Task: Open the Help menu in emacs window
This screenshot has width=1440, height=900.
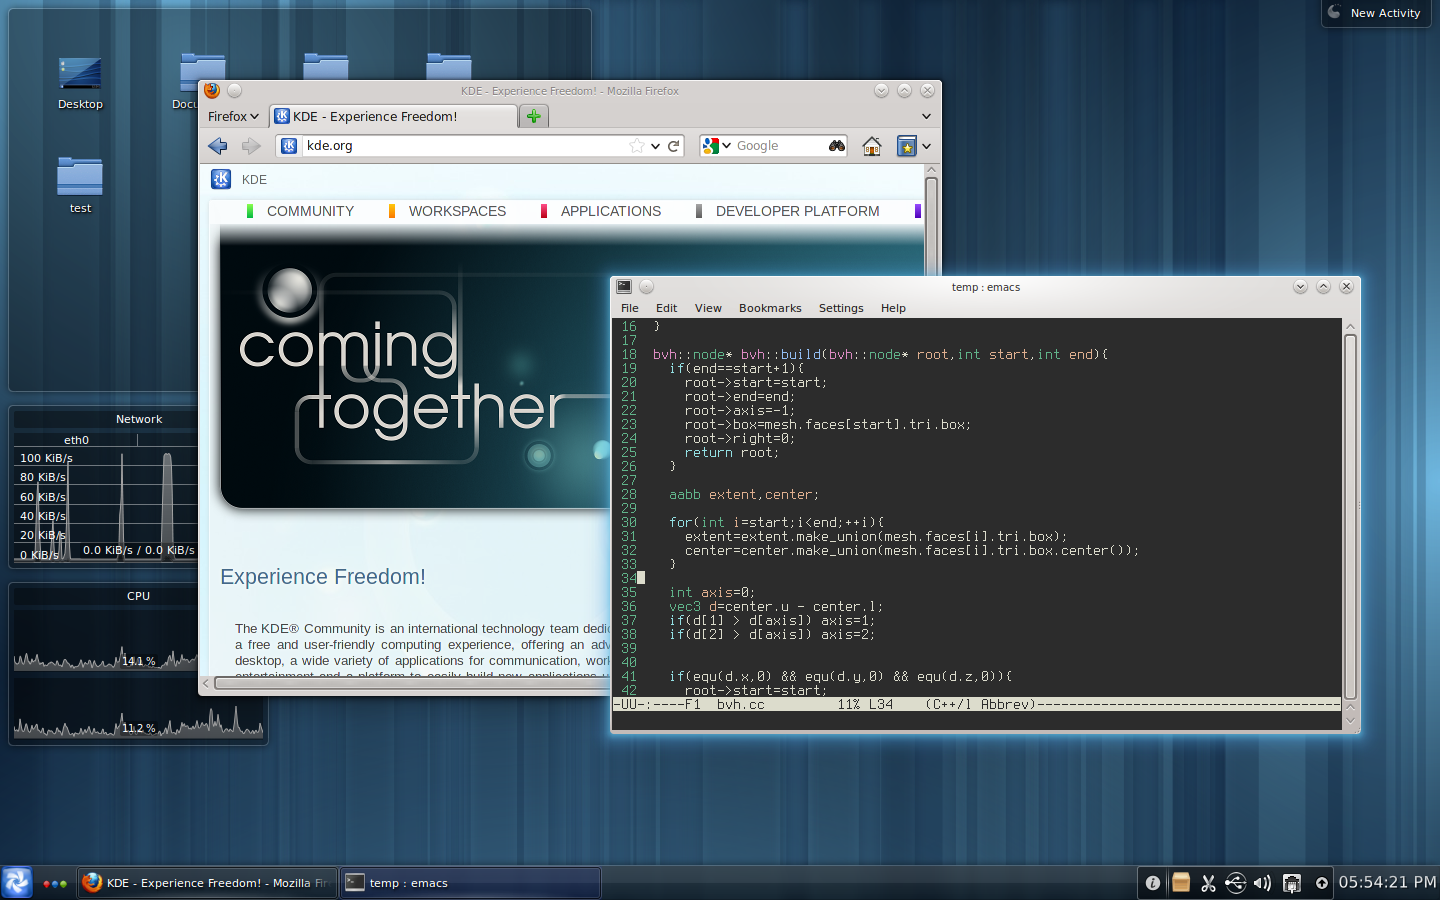Action: point(893,308)
